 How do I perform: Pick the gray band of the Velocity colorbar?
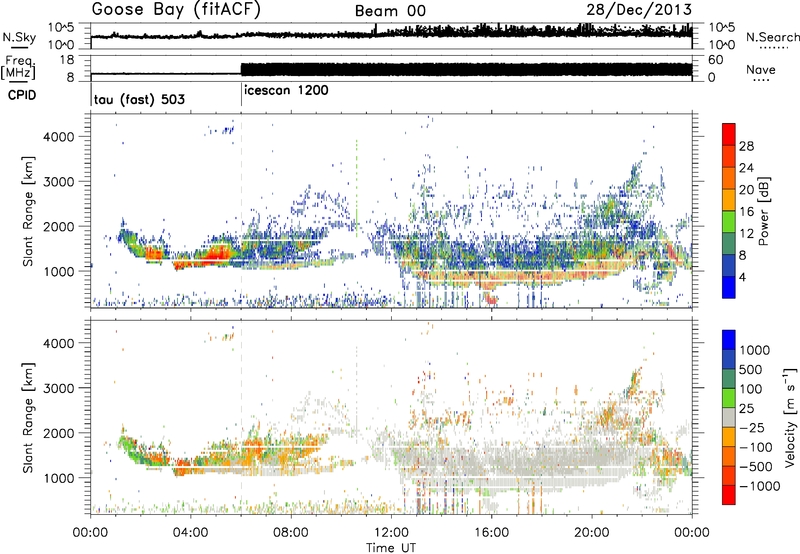[729, 417]
